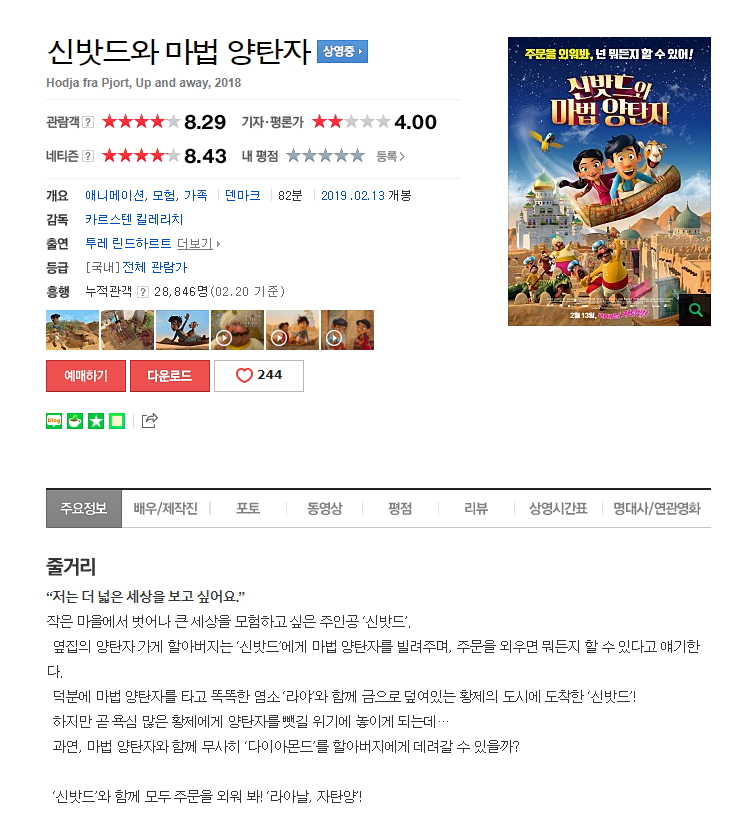Click the green star bookmark icon
The image size is (756, 823).
point(96,421)
